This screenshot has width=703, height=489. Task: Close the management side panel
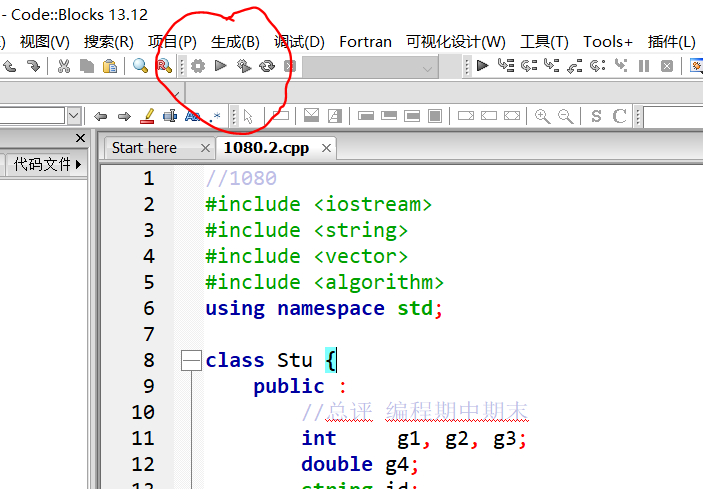80,138
